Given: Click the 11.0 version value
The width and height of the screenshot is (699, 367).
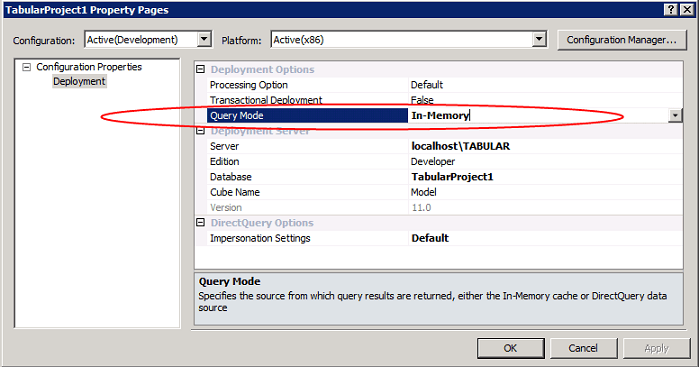Looking at the screenshot, I should [x=421, y=207].
